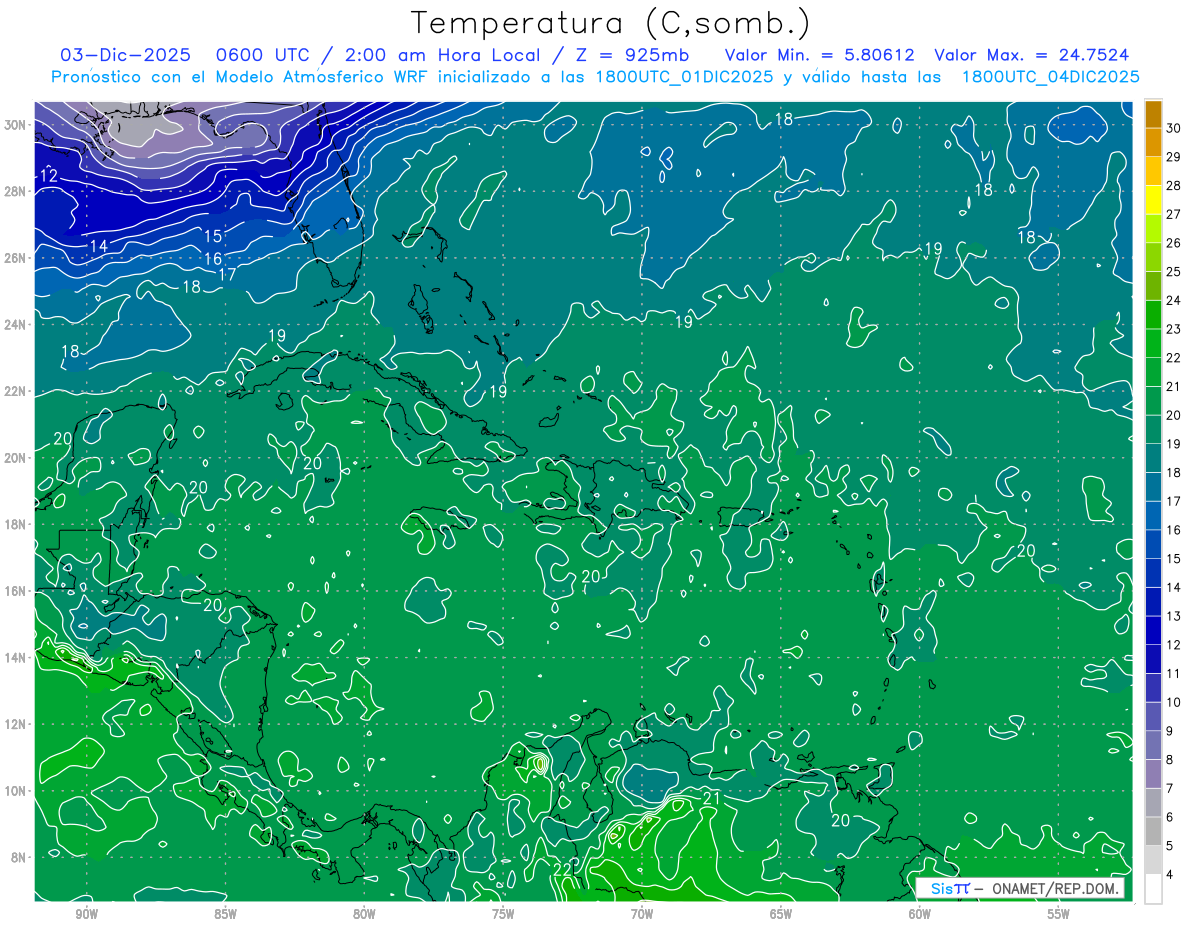Click the '28N' latitude axis label
This screenshot has height=927, width=1200.
pos(16,191)
